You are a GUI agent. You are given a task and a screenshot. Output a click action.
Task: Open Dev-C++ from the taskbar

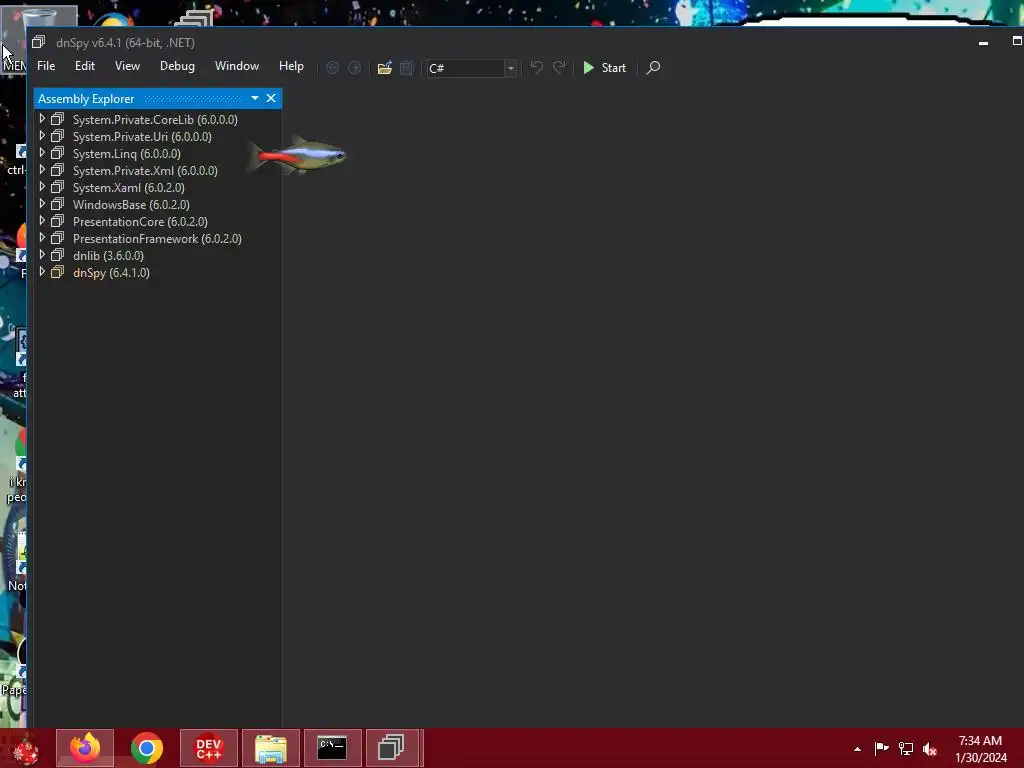click(x=208, y=748)
